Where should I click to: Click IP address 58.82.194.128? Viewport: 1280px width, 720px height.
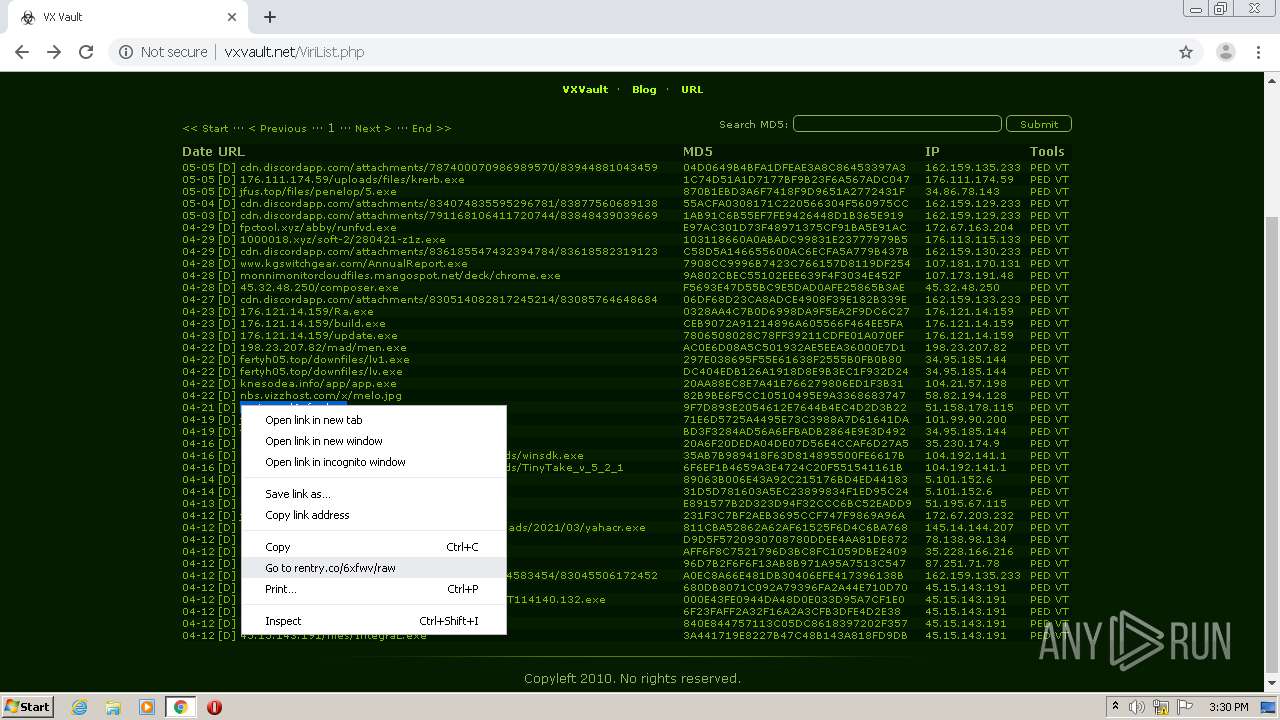click(x=966, y=396)
